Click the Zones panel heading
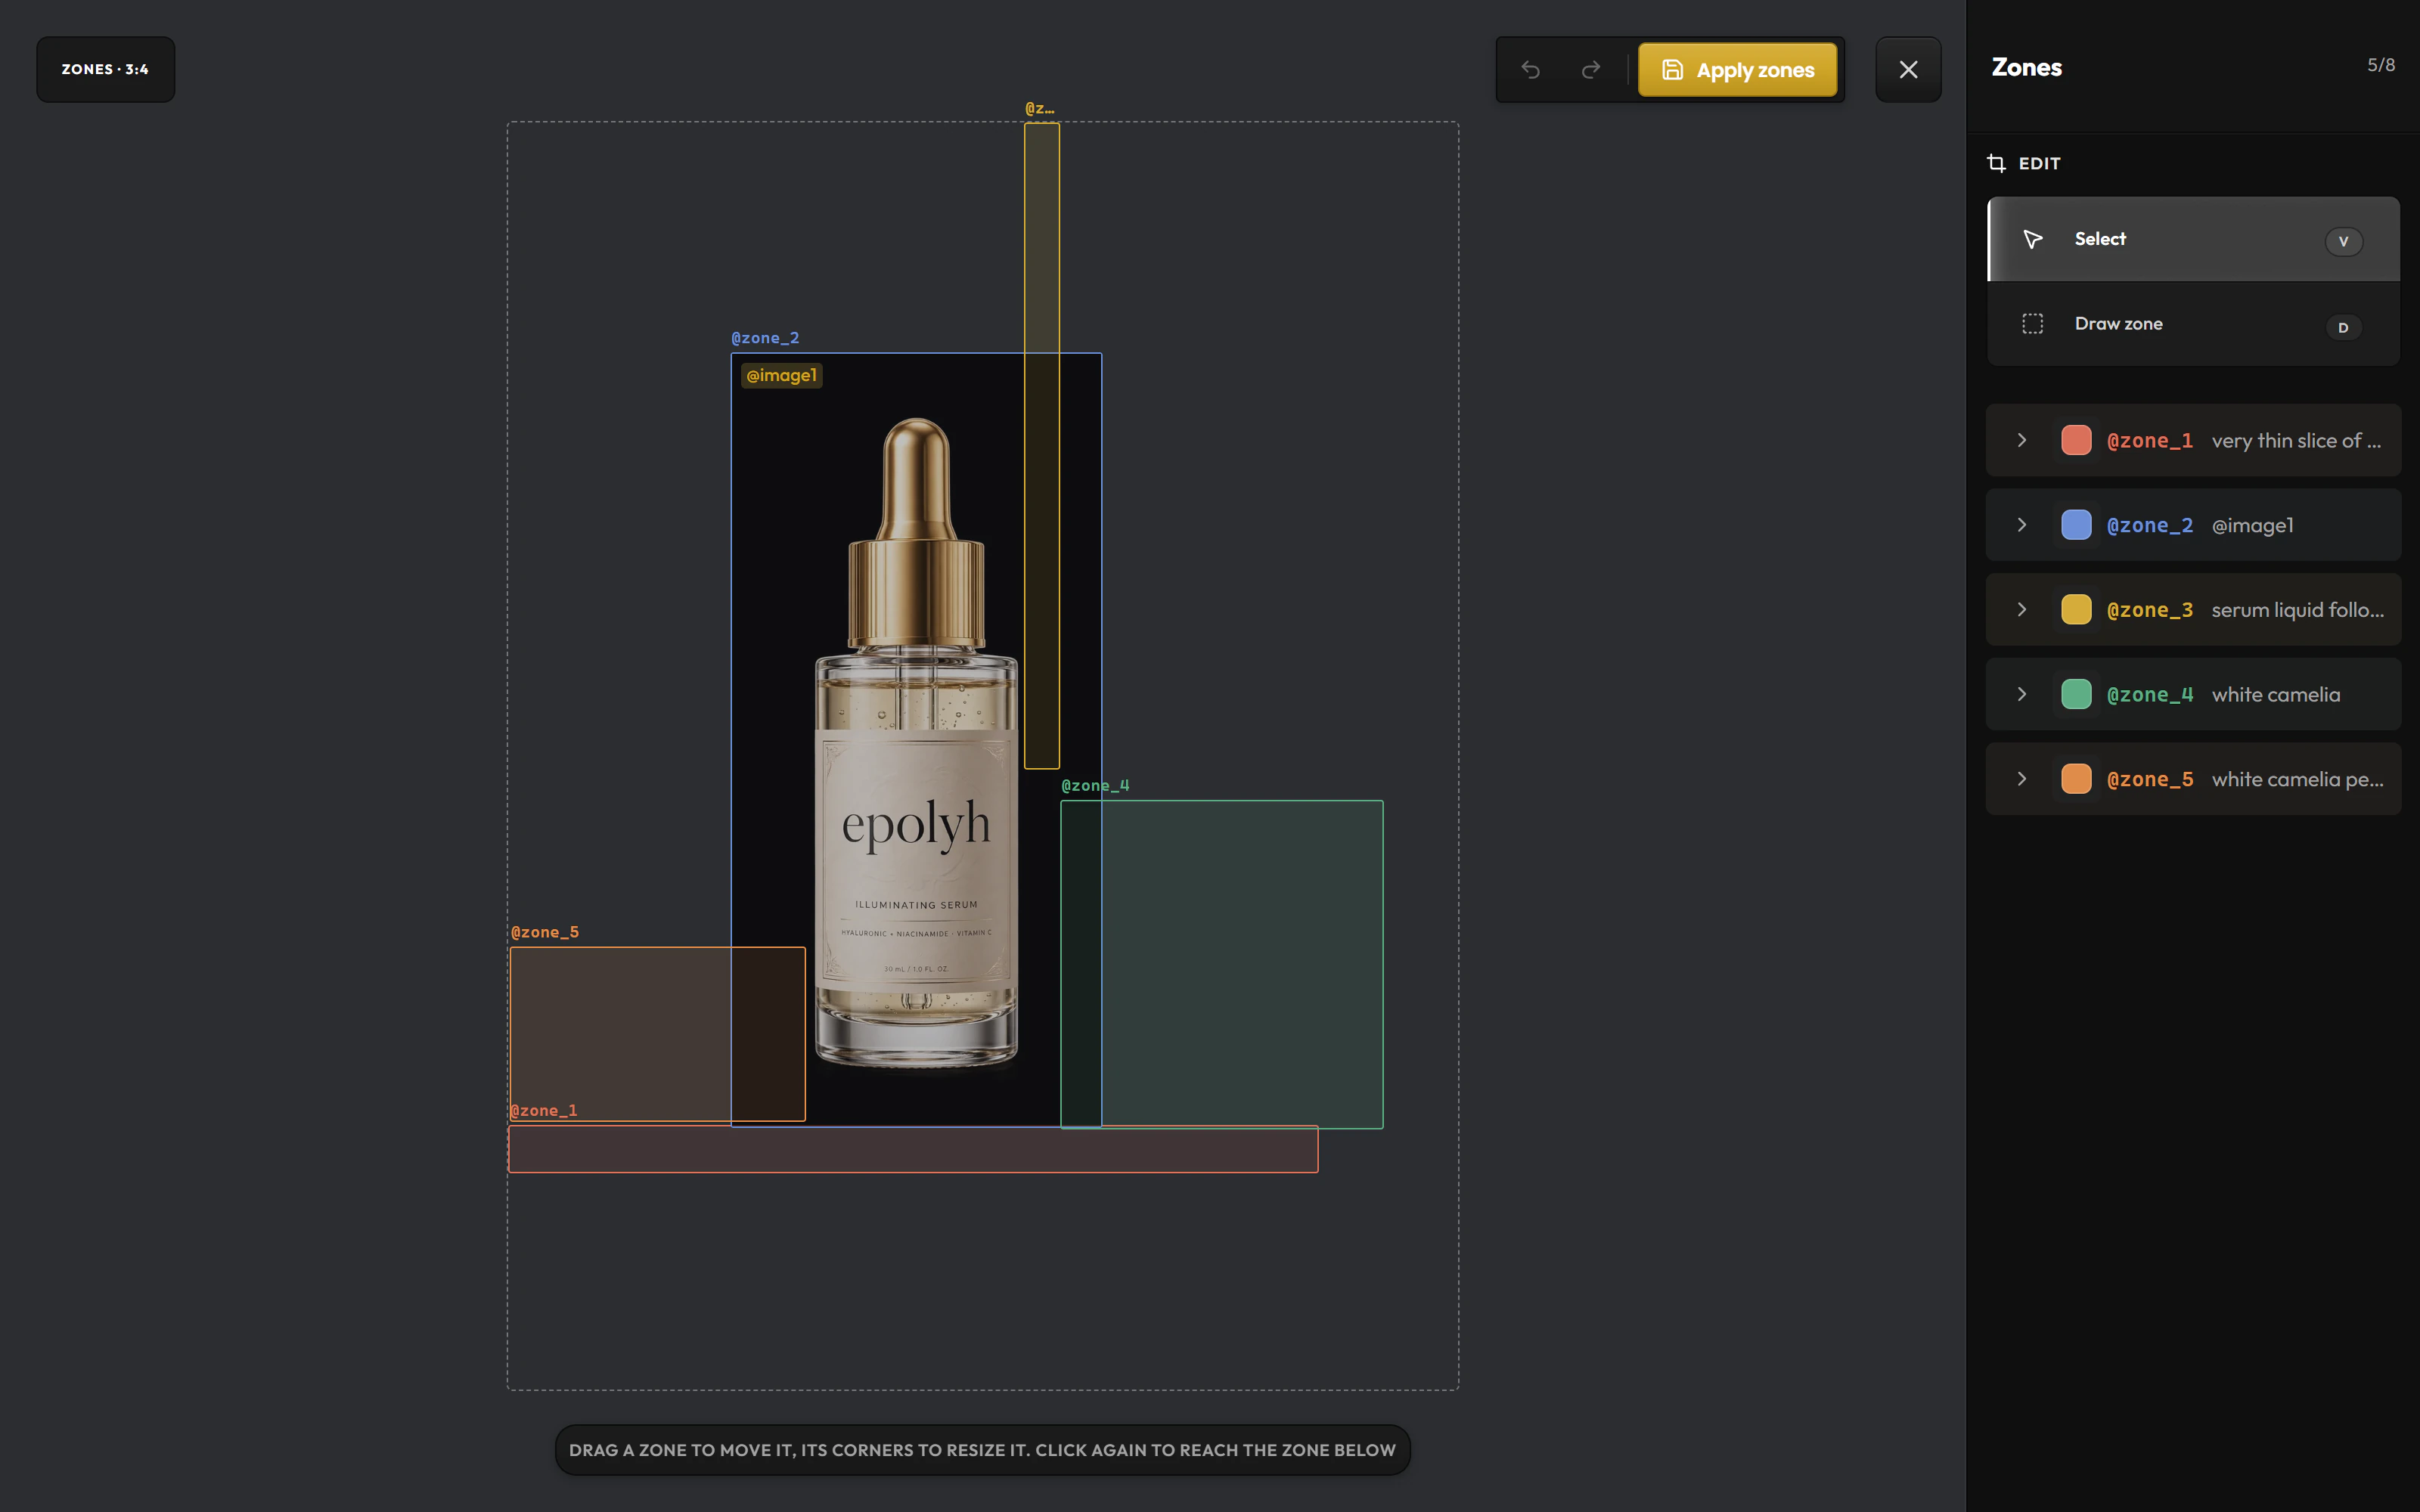This screenshot has width=2420, height=1512. click(x=2026, y=67)
